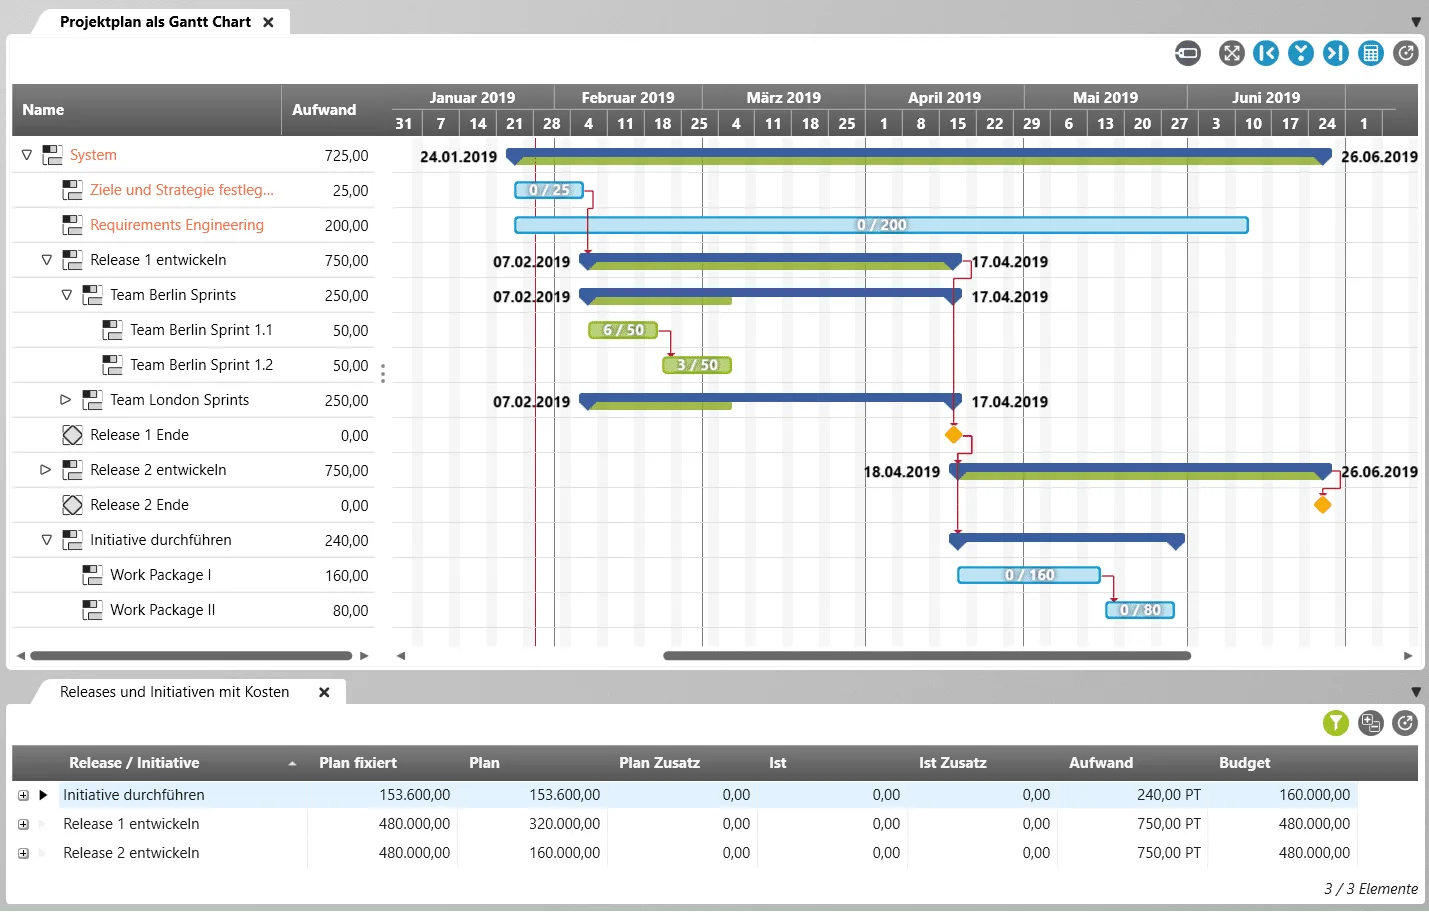
Task: Select the 0 / 80 Work Package II bar
Action: click(x=1140, y=610)
